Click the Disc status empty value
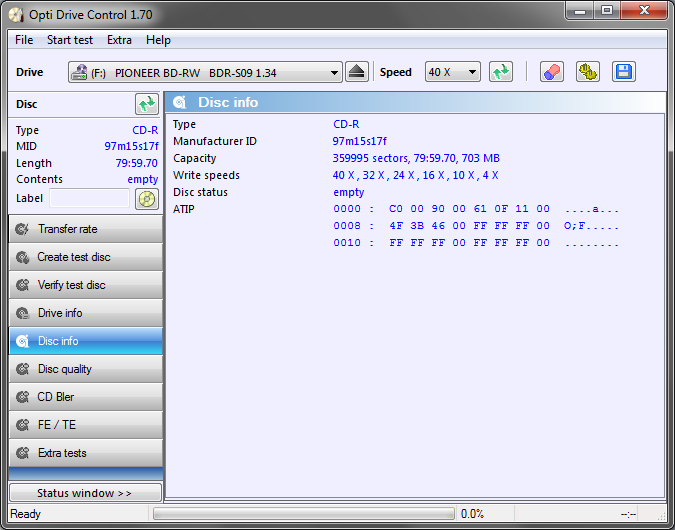Image resolution: width=675 pixels, height=530 pixels. tap(349, 192)
